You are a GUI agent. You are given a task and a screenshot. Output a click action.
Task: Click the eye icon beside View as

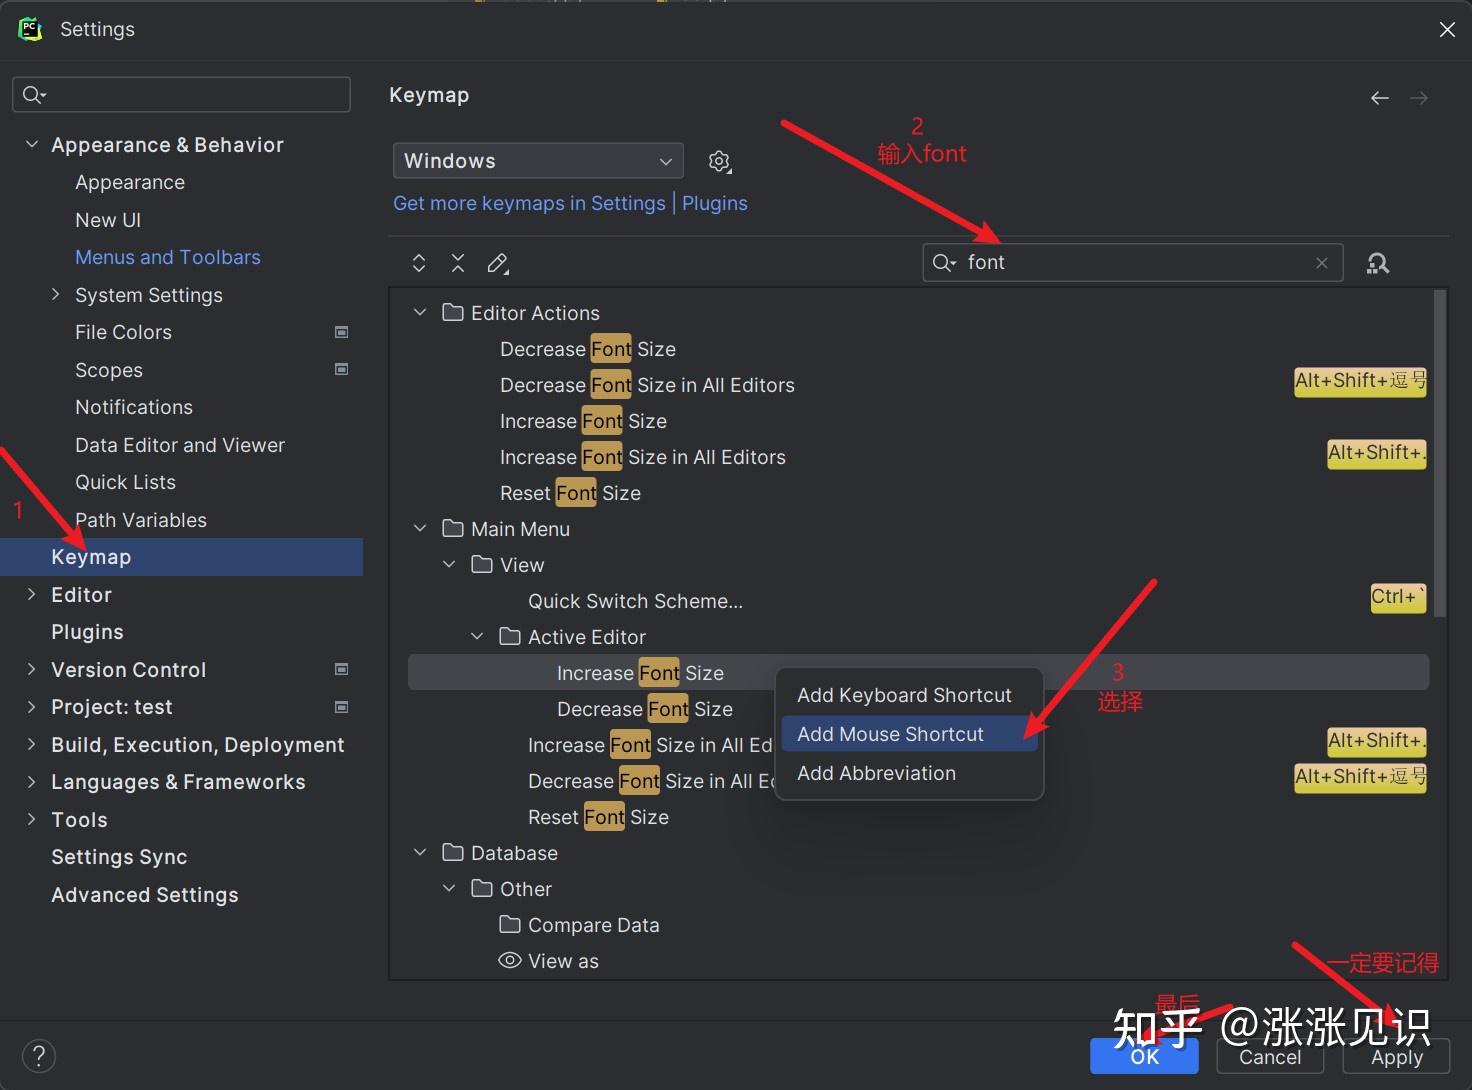point(510,961)
